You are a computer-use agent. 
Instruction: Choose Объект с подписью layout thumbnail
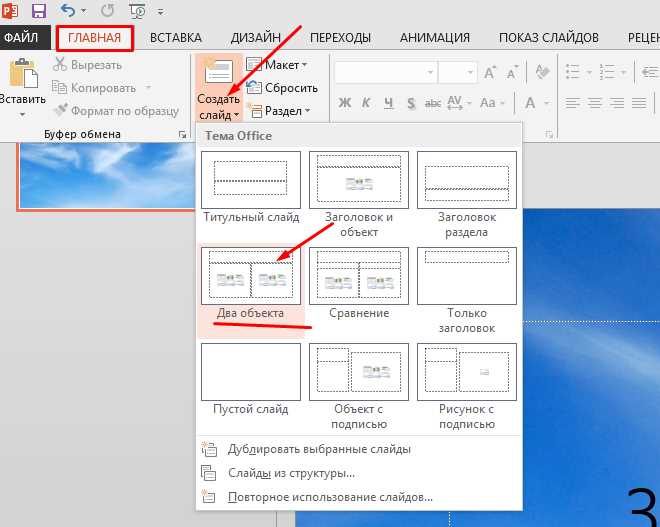coord(359,372)
